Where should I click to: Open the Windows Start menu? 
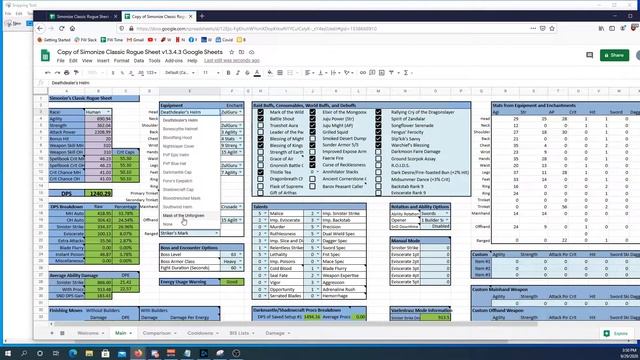[x=7, y=353]
